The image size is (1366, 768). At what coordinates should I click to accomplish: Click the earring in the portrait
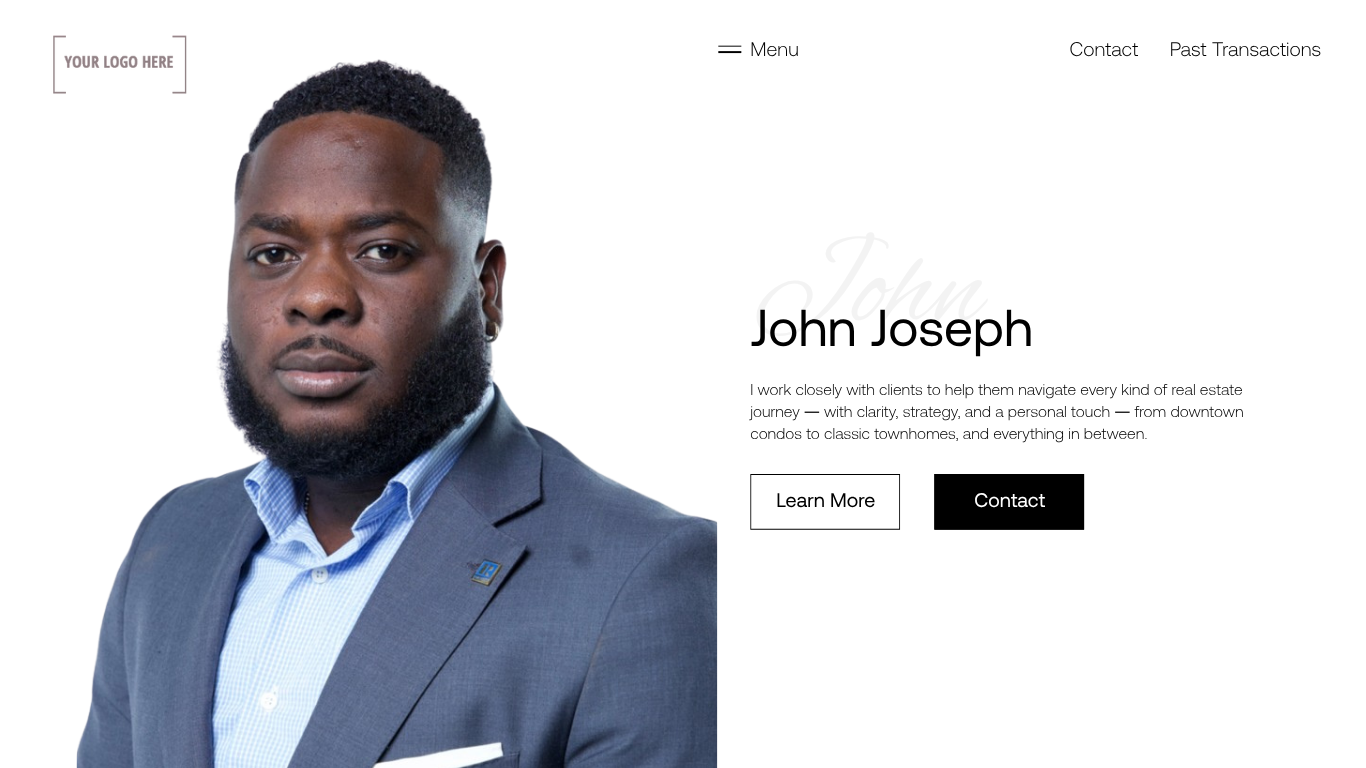coord(490,330)
